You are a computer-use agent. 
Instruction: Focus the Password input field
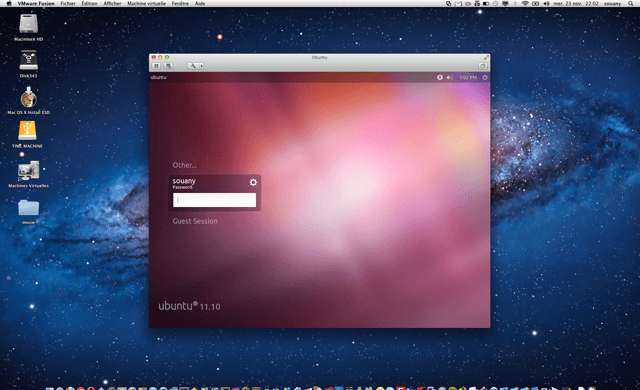tap(214, 200)
